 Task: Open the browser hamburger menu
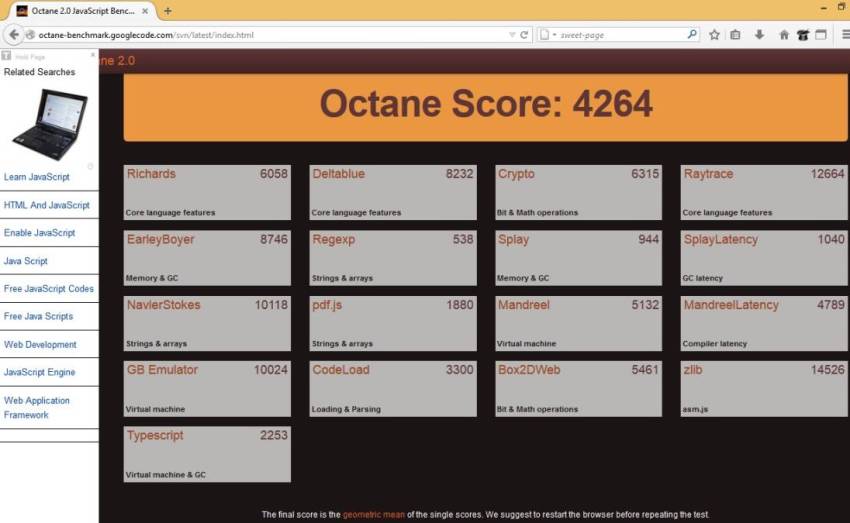pyautogui.click(x=845, y=35)
